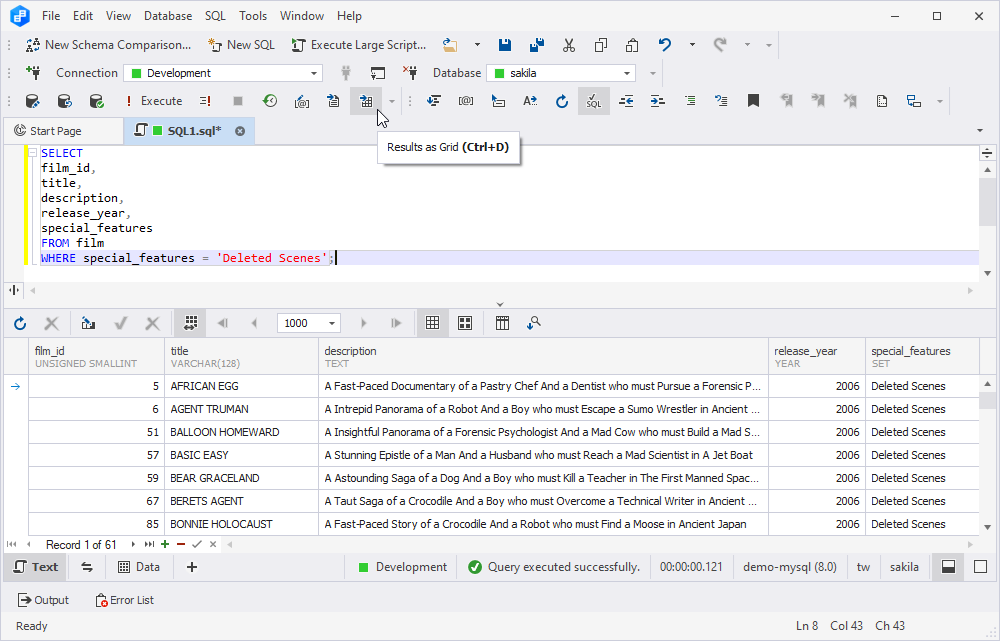Close the SQL1.sql tab
This screenshot has height=641, width=1000.
coord(240,131)
